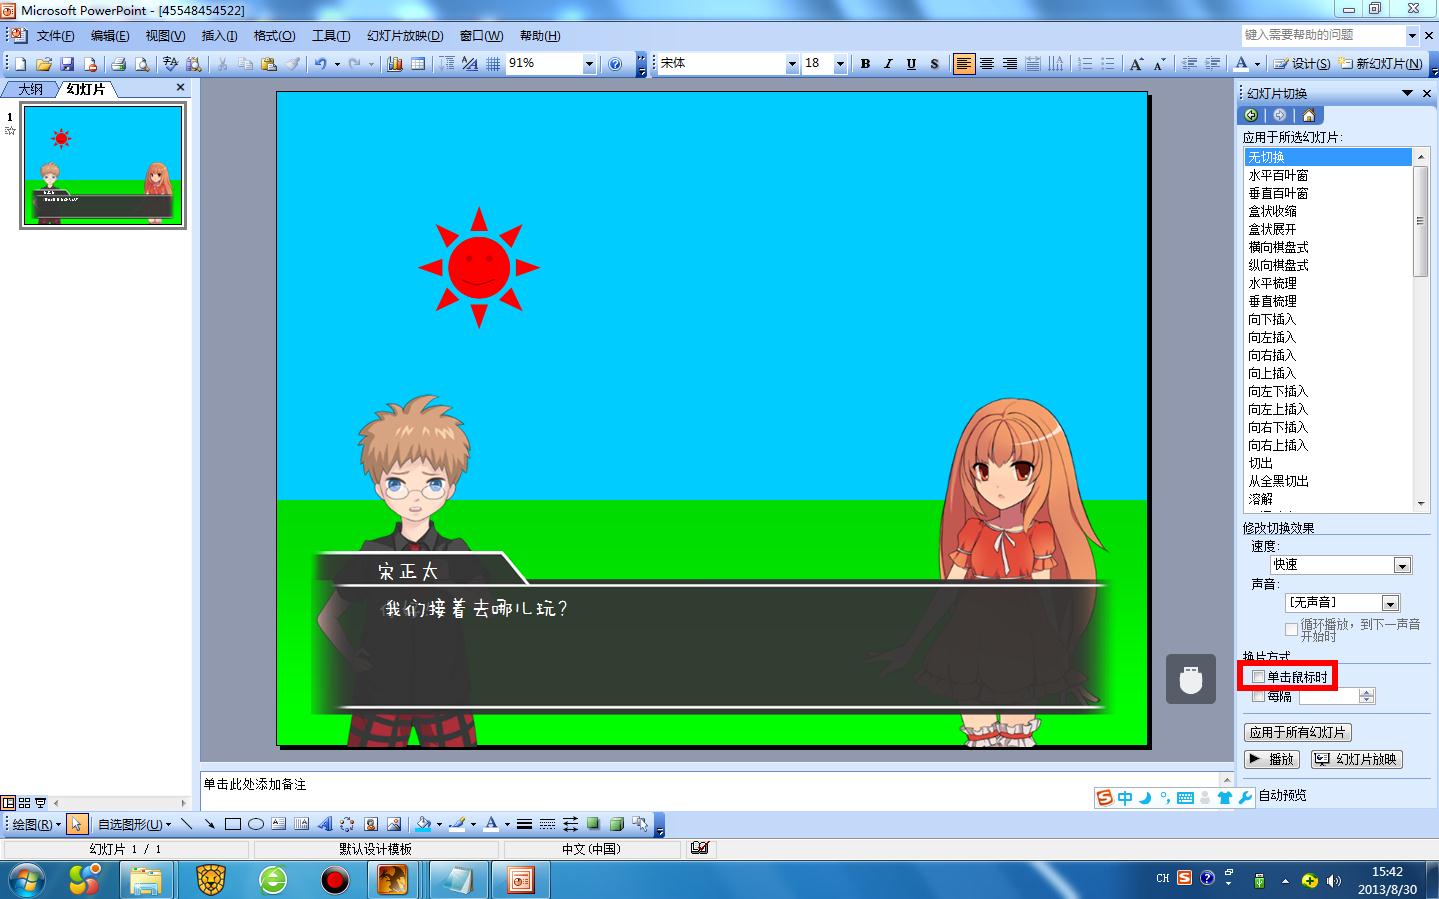Image resolution: width=1439 pixels, height=899 pixels.
Task: Open the 幻灯片放映 Slide Show menu
Action: click(404, 36)
